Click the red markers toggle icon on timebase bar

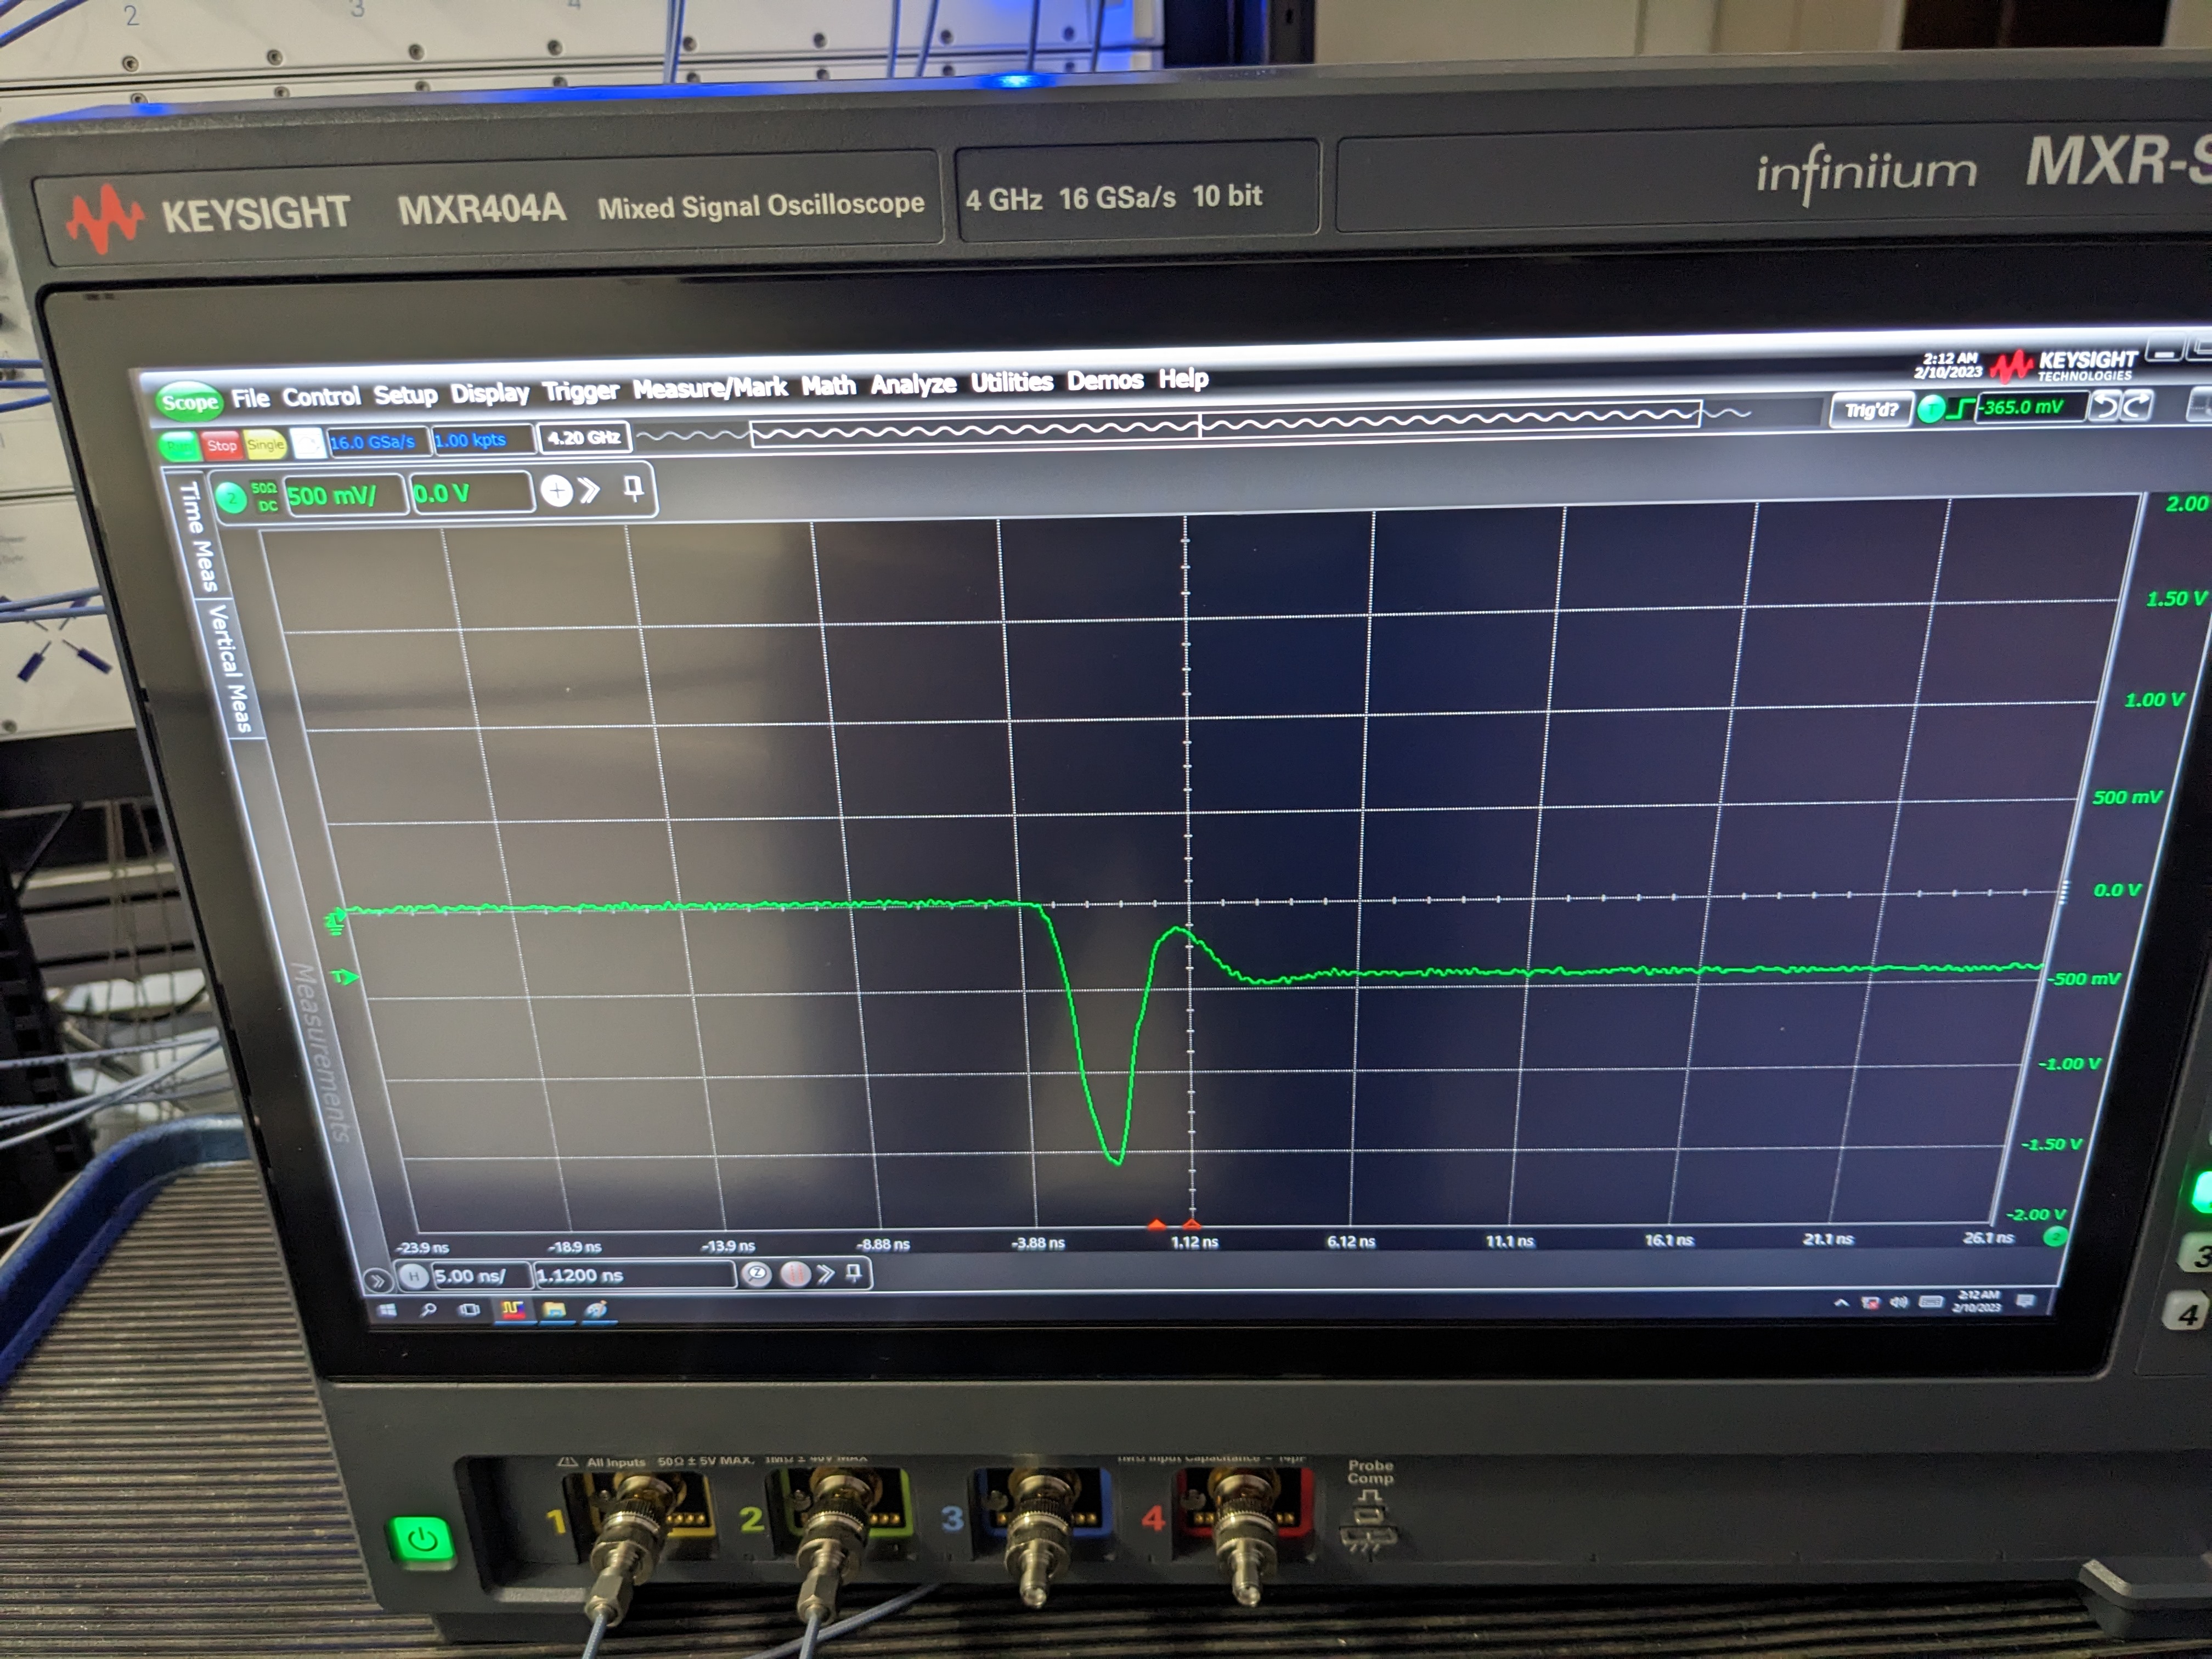coord(795,1274)
